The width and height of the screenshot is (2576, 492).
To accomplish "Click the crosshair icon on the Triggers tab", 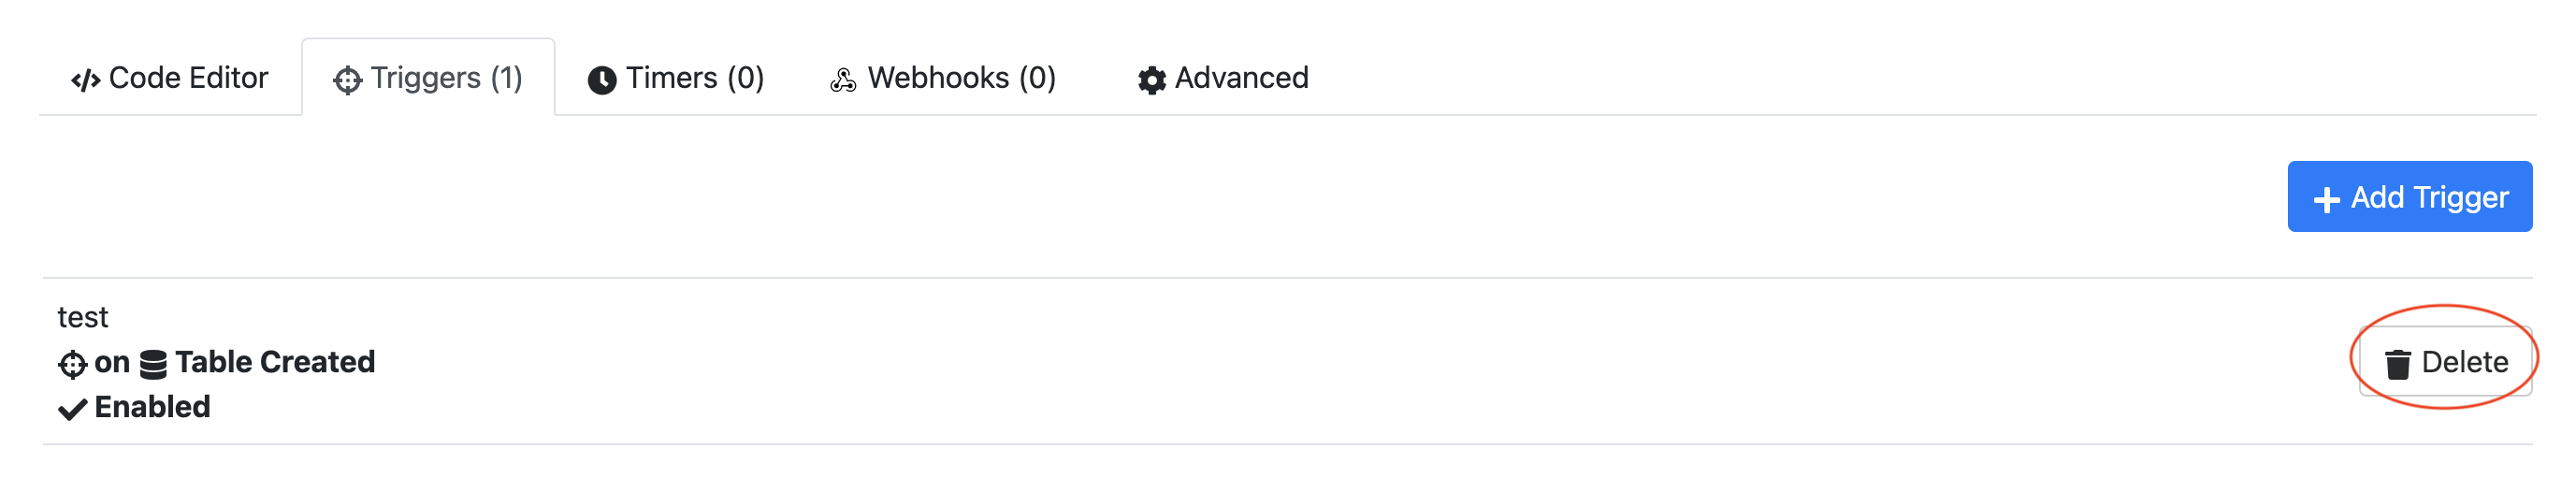I will pyautogui.click(x=347, y=80).
